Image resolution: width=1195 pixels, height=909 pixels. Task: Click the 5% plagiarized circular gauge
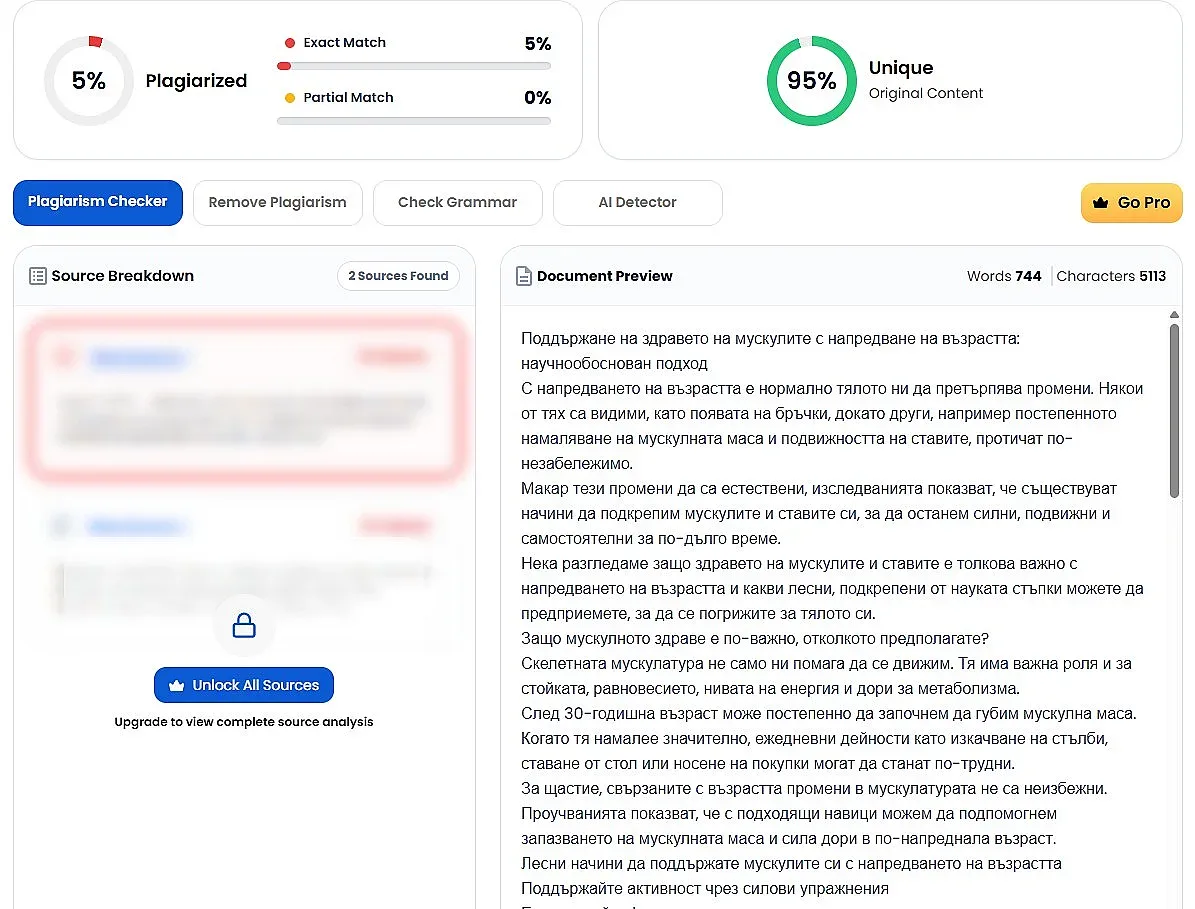pyautogui.click(x=89, y=81)
